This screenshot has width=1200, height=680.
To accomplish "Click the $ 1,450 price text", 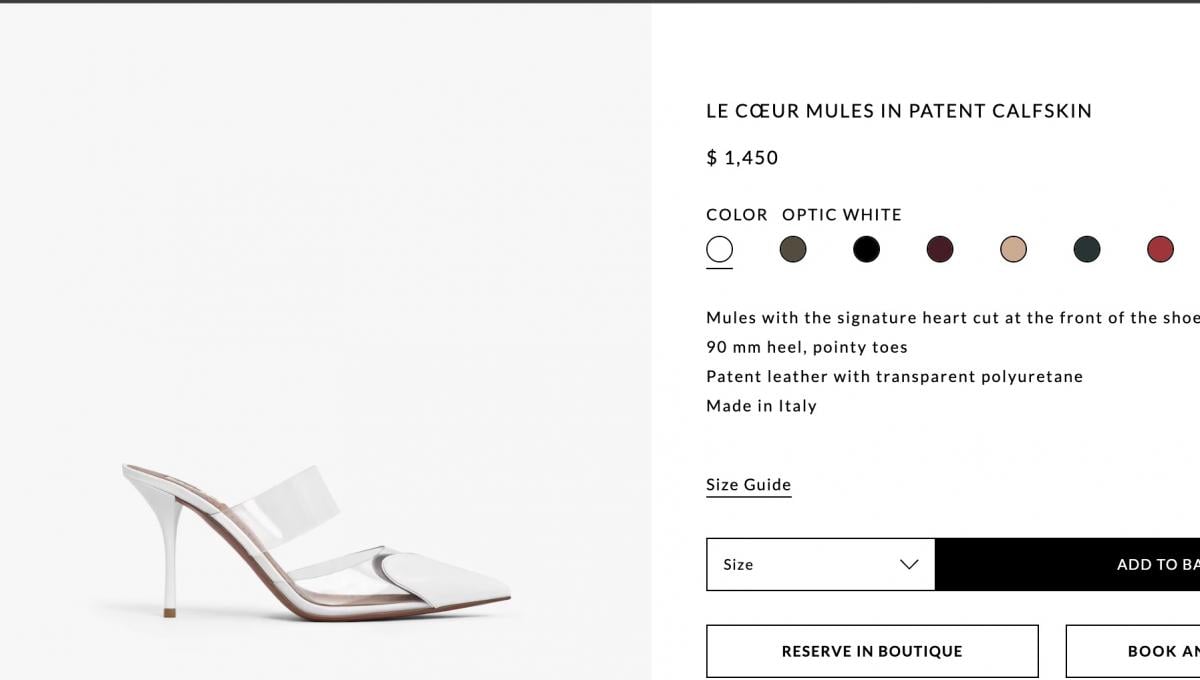I will click(742, 158).
